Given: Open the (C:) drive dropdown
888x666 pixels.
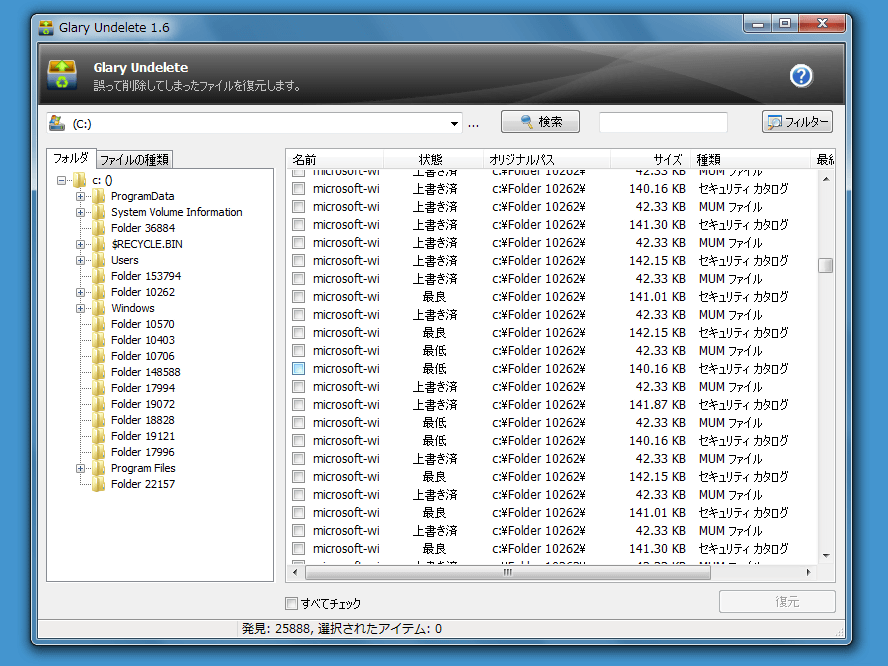Looking at the screenshot, I should (x=454, y=123).
